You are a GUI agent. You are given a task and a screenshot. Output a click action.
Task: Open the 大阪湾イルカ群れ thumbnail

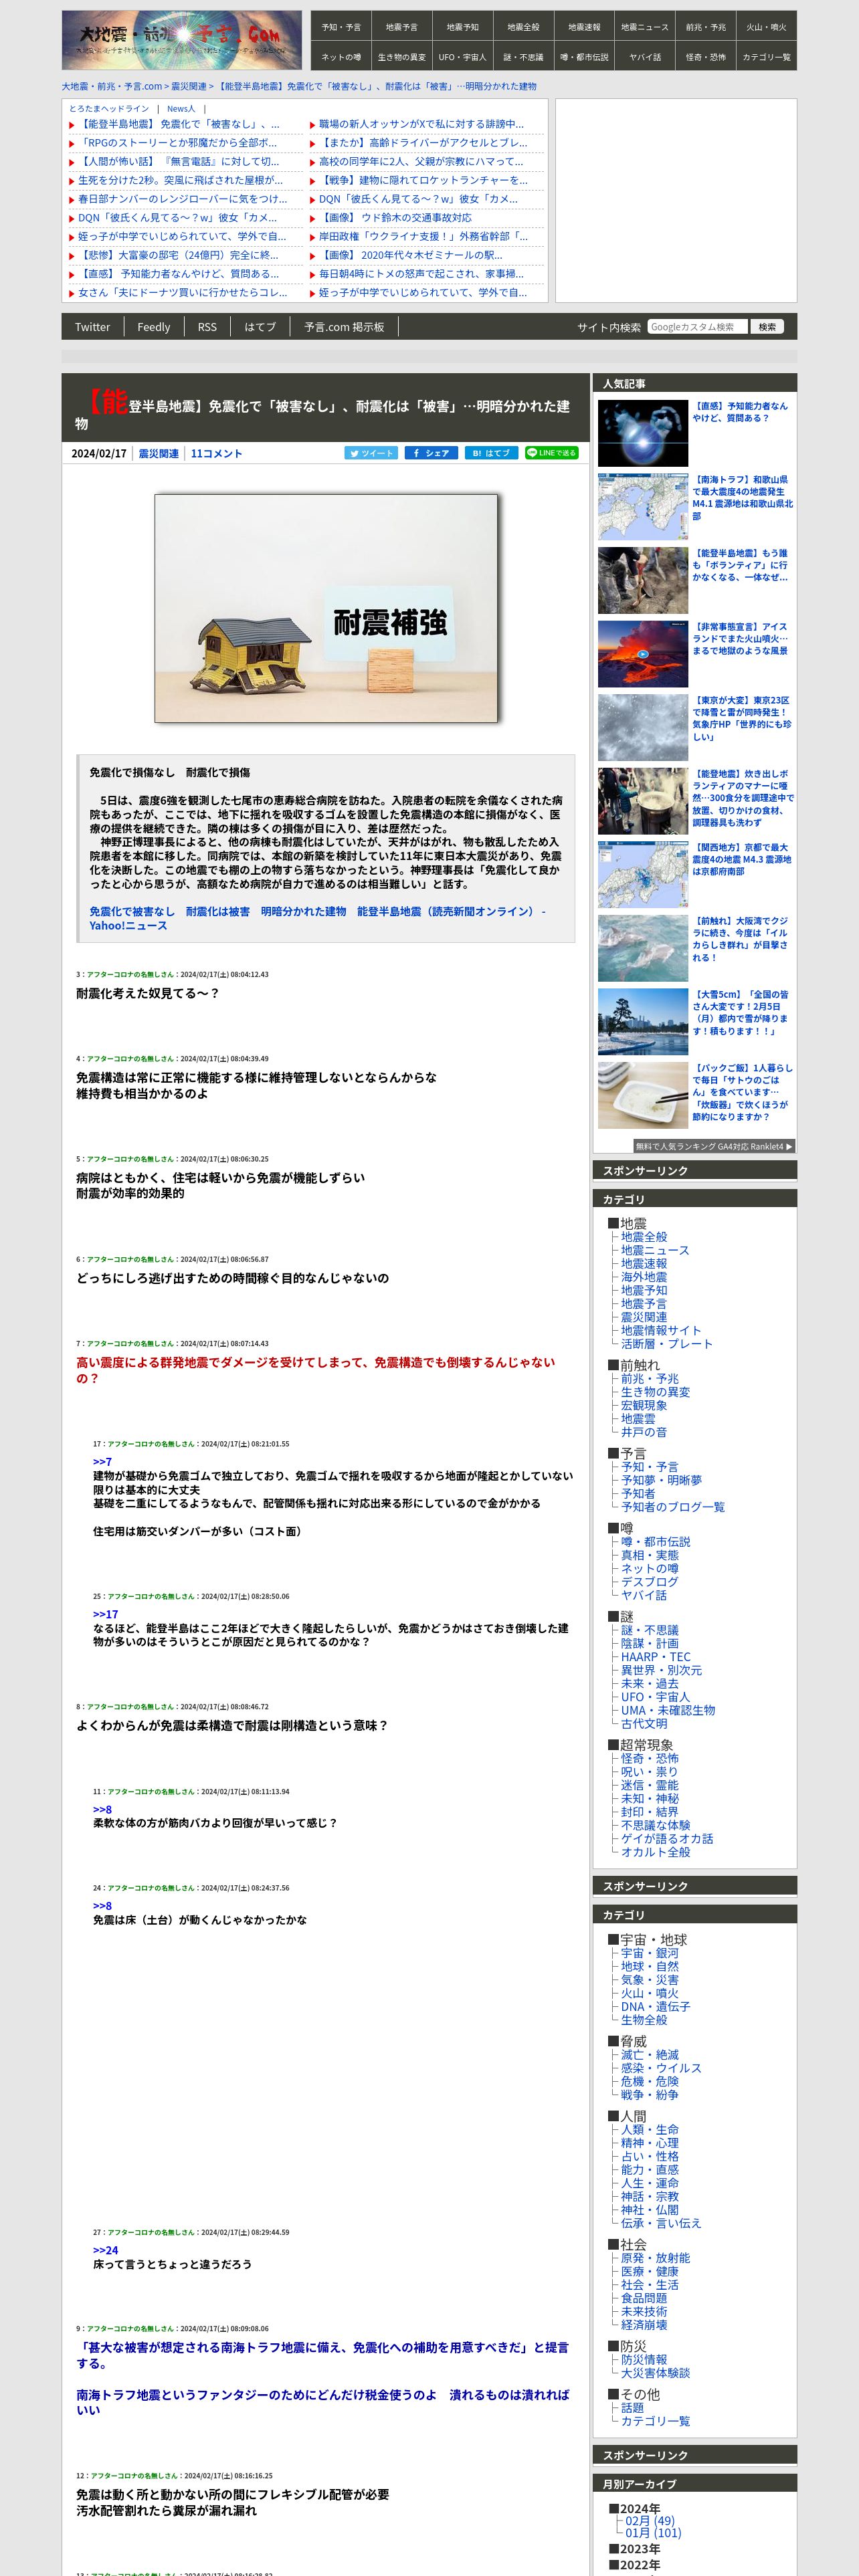tap(643, 949)
